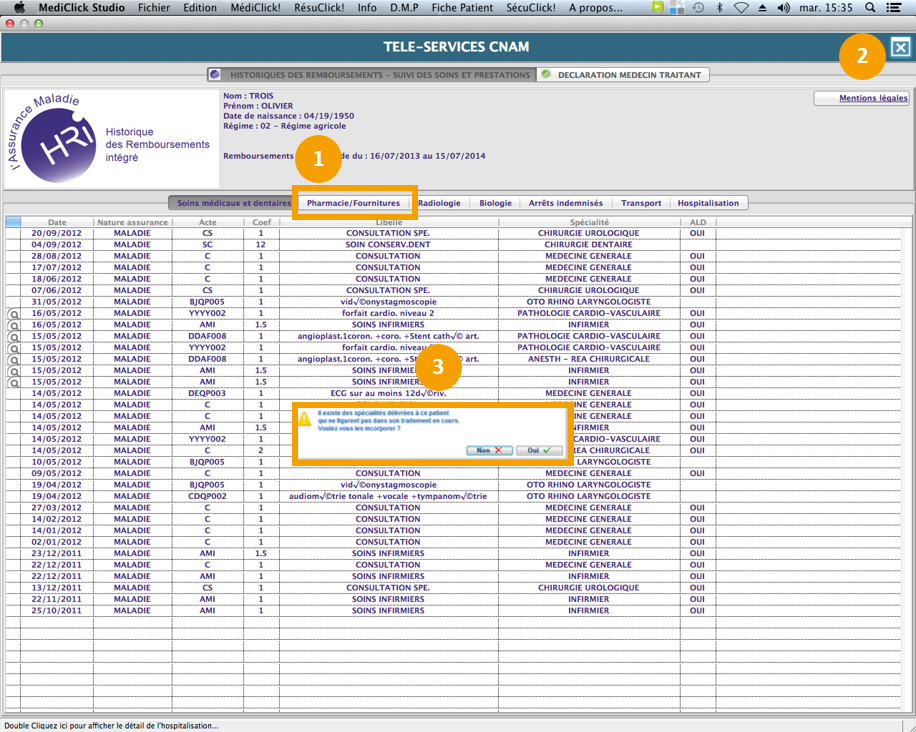
Task: Click the Date column header
Action: (57, 222)
